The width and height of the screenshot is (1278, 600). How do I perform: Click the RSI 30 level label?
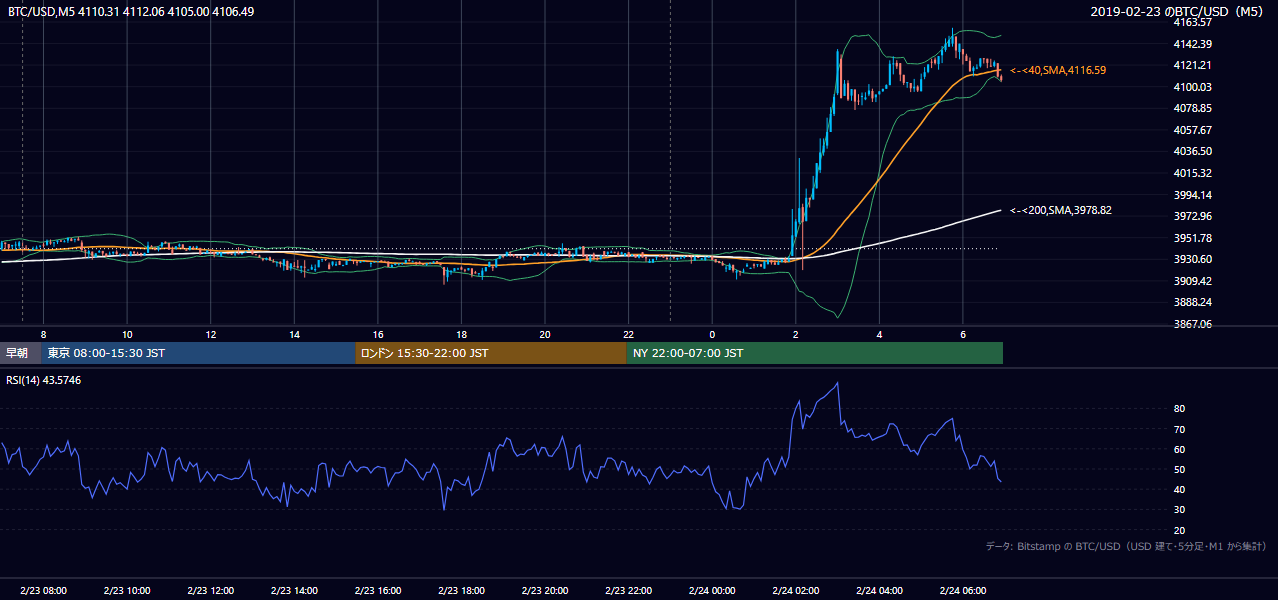click(x=1179, y=510)
